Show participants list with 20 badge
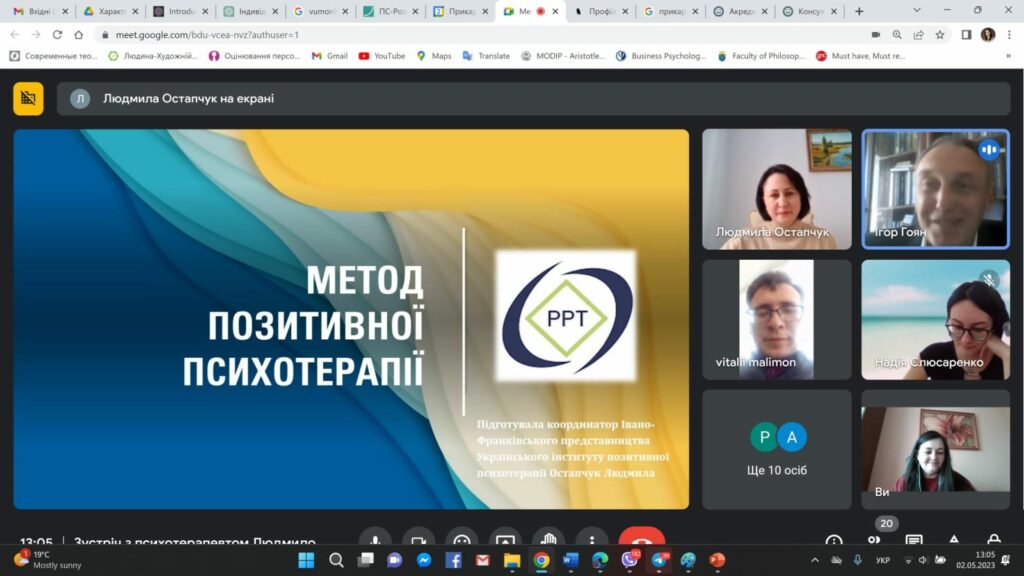 point(875,539)
